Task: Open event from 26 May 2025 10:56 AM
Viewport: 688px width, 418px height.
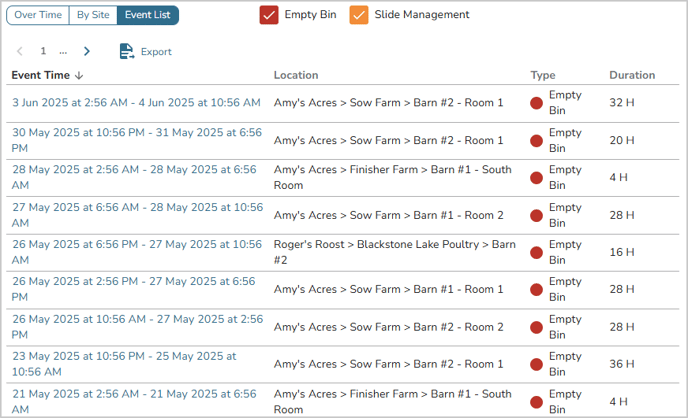Action: point(137,327)
